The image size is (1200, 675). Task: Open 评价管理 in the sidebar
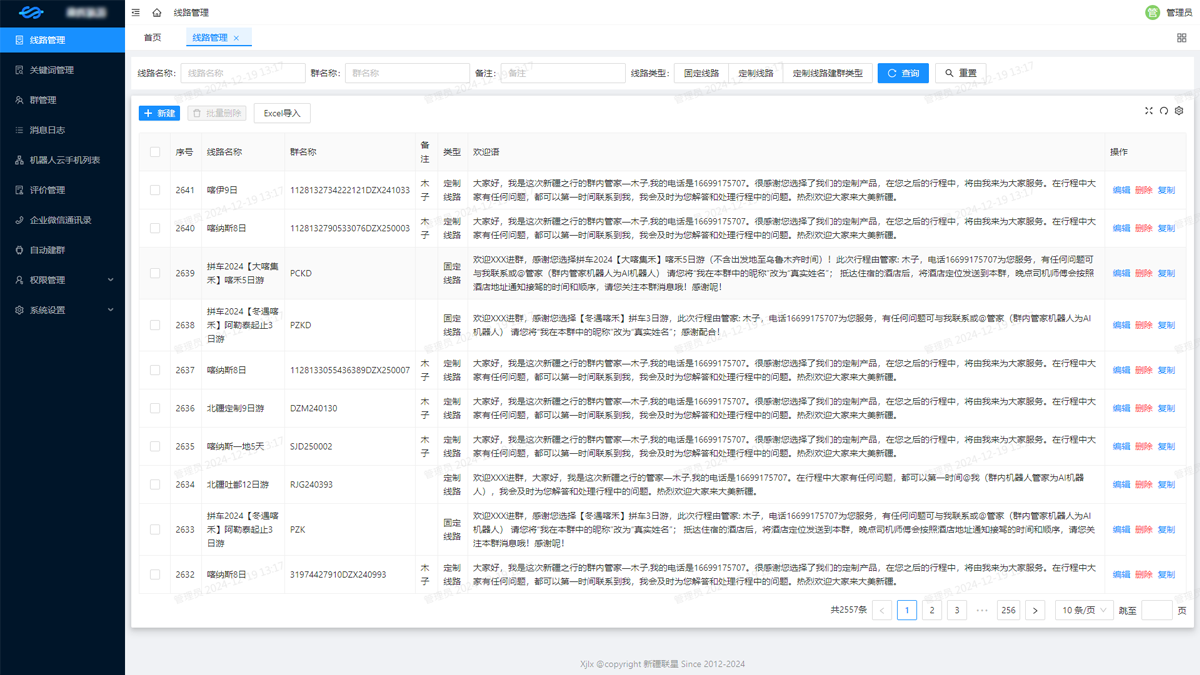click(x=62, y=190)
